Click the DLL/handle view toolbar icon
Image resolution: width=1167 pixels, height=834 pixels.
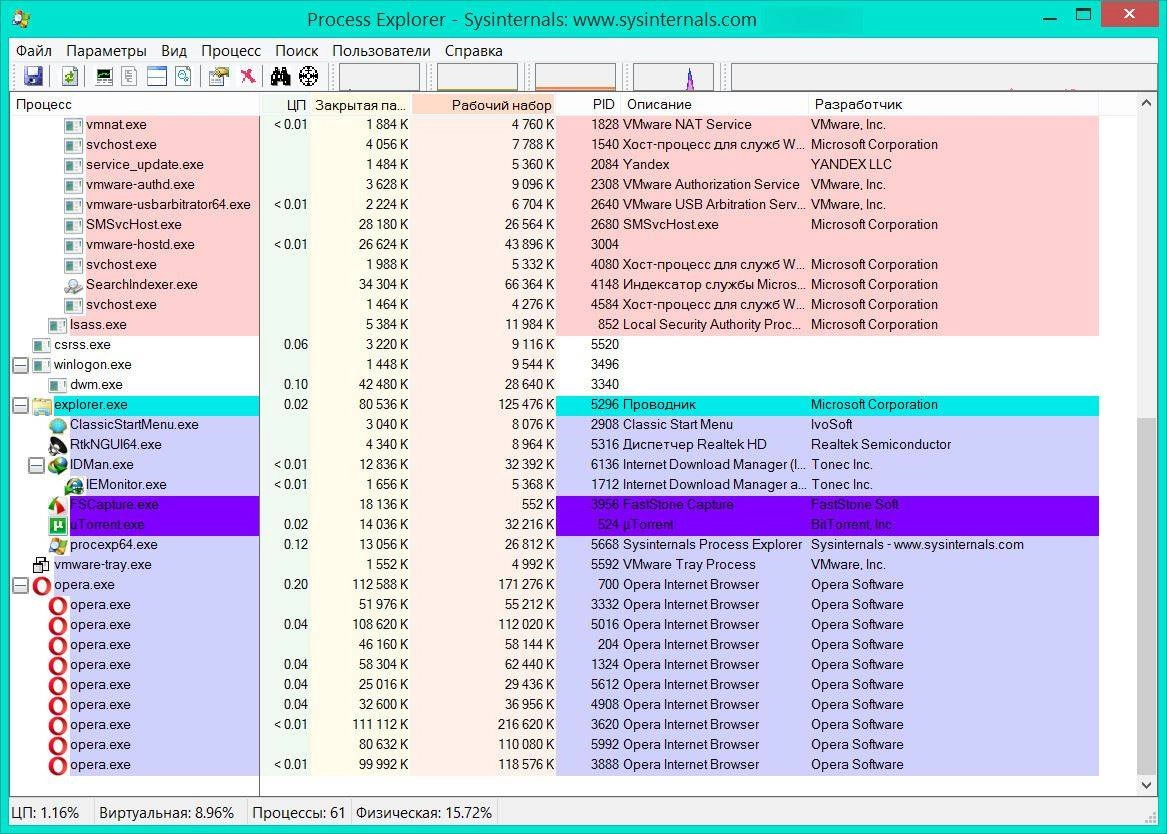click(183, 76)
